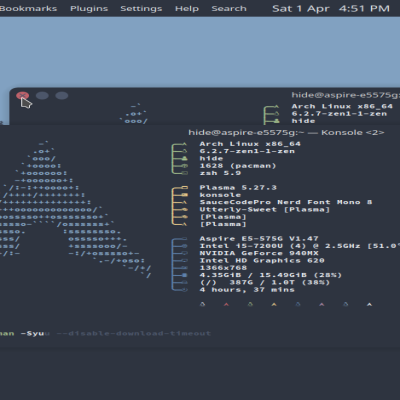Click the disk icon beside (/) 387G / 1.0T
Screen dimensions: 400x400
(184, 283)
